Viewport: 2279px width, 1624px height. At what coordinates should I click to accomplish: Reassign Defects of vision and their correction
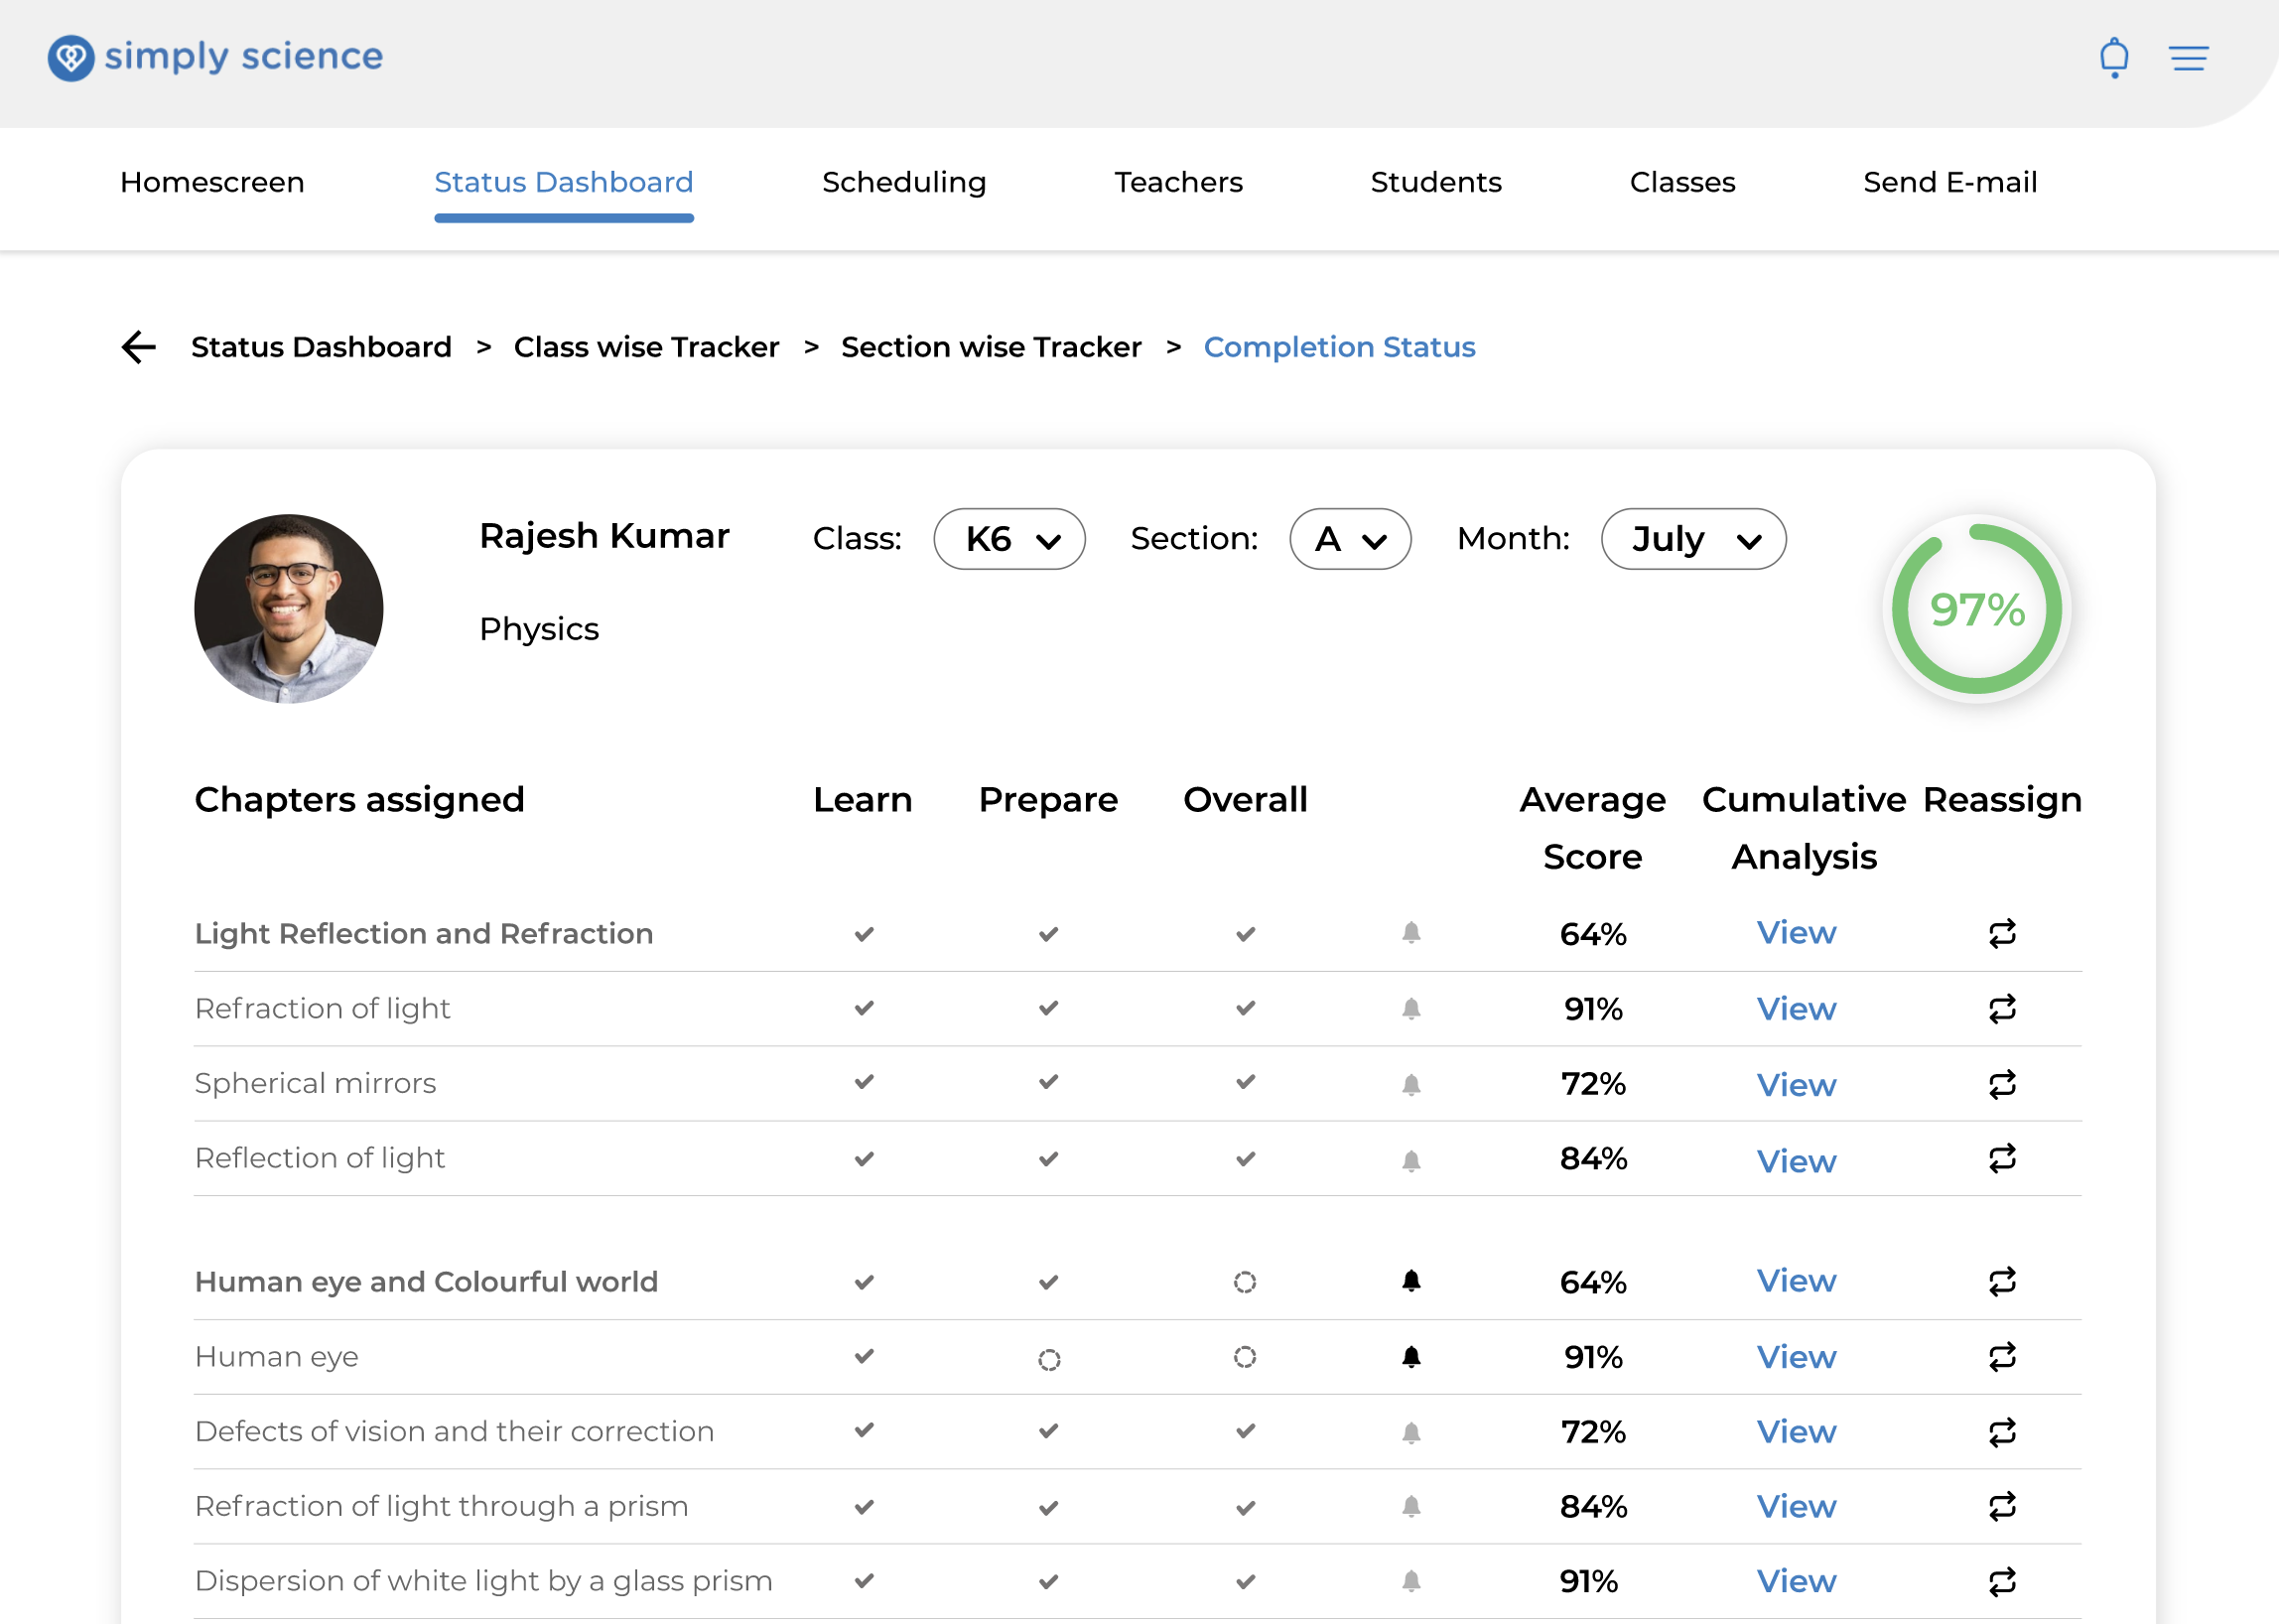(2002, 1433)
